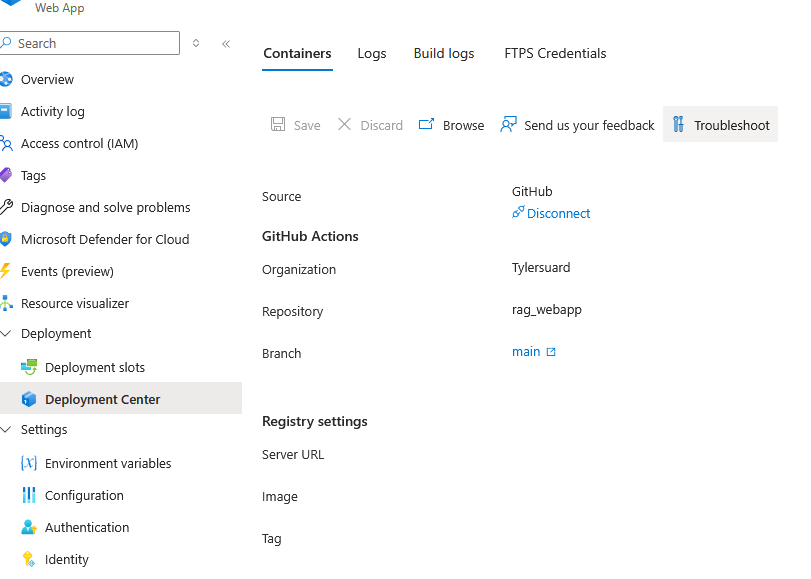Click the Configuration bars icon

29,495
